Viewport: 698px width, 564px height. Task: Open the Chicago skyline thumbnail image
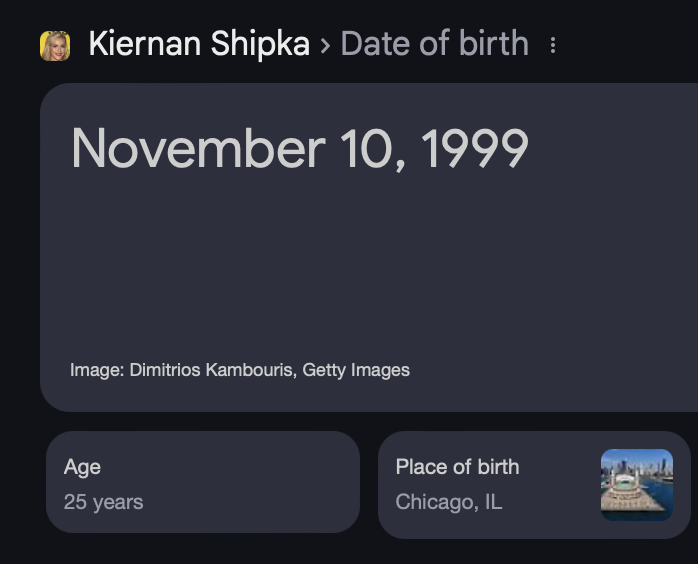click(637, 485)
